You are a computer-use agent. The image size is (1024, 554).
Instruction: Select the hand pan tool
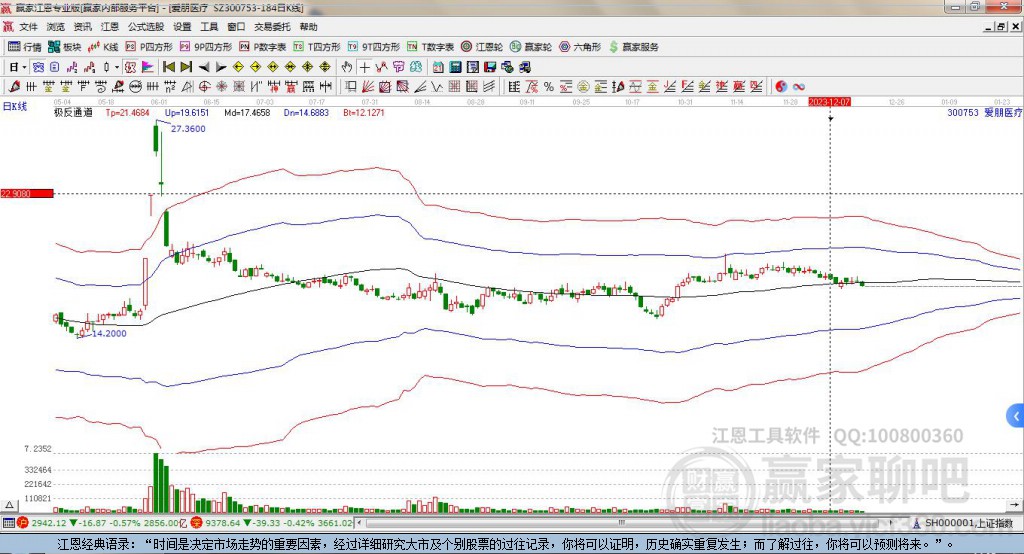pos(347,67)
